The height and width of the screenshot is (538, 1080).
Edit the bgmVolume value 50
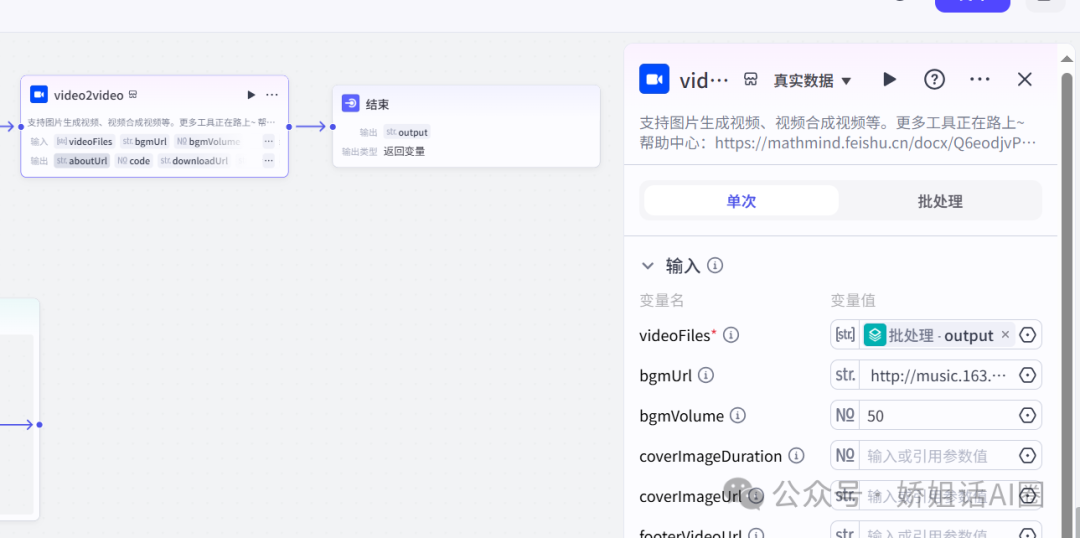(x=938, y=415)
